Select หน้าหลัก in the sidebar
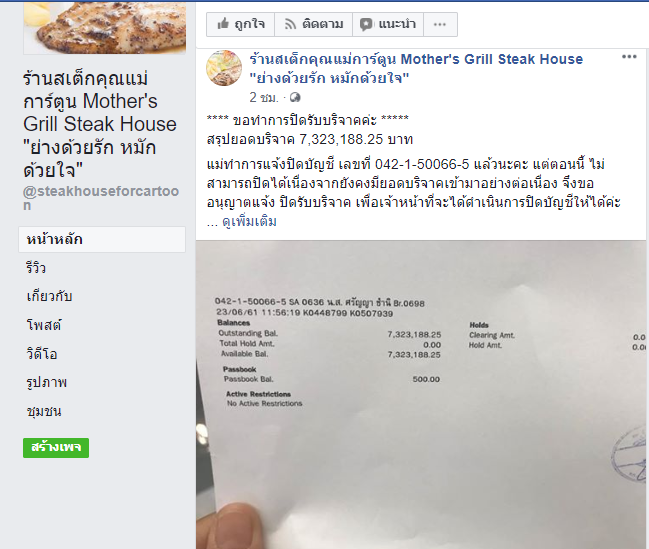 [x=102, y=239]
